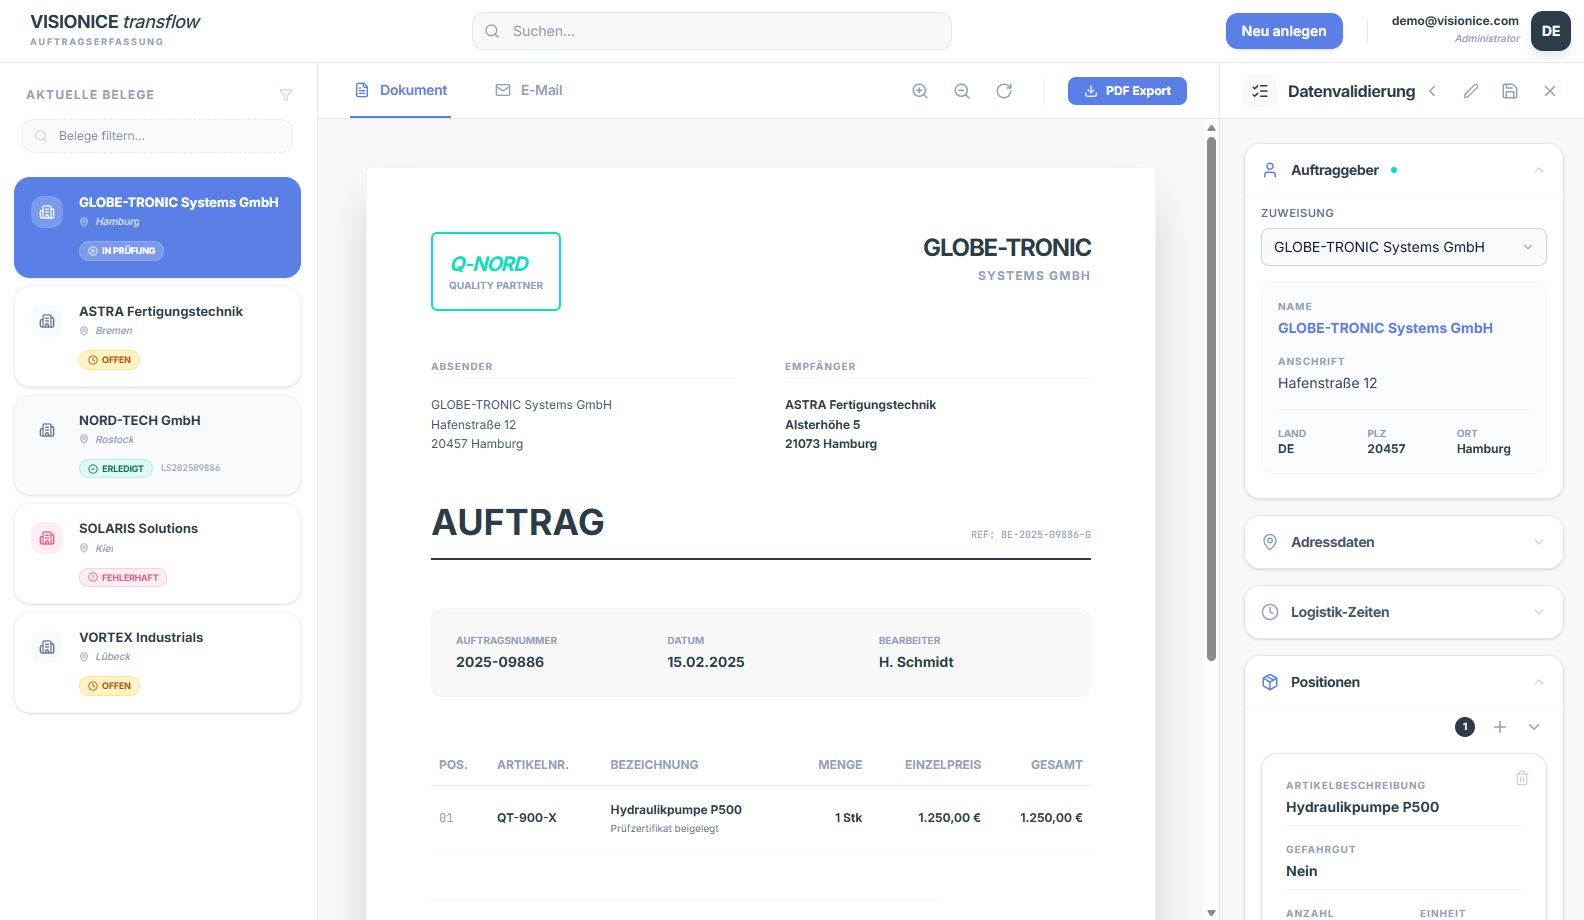Screen dimensions: 1584x920
Task: Click the Neu anlegen button
Action: (1283, 31)
